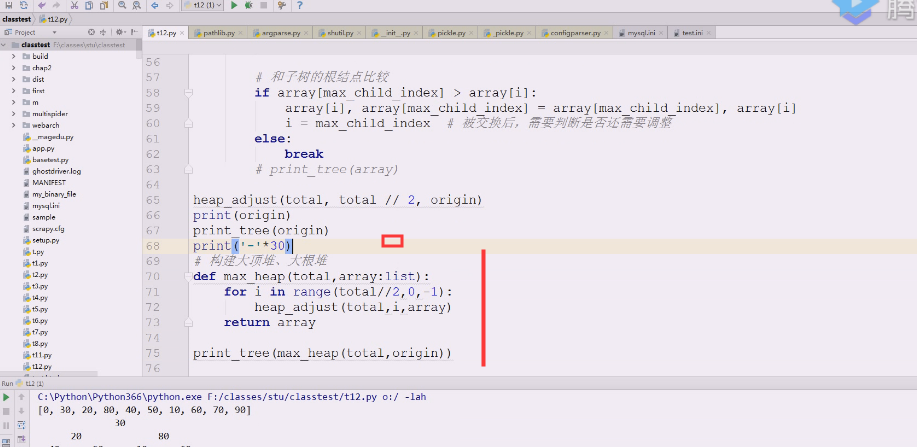The image size is (917, 447).
Task: Navigate back with the blue left arrow
Action: (x=154, y=5)
